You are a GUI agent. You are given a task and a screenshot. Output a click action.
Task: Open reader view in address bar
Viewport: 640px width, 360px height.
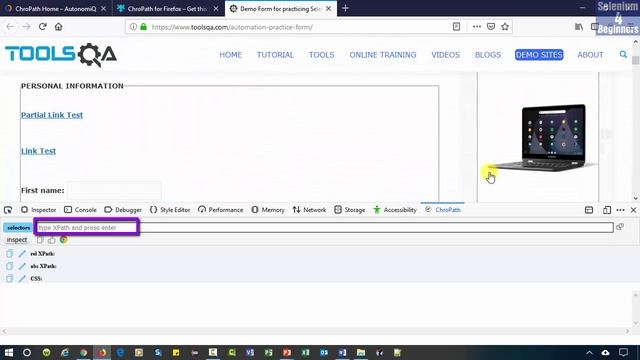point(456,27)
